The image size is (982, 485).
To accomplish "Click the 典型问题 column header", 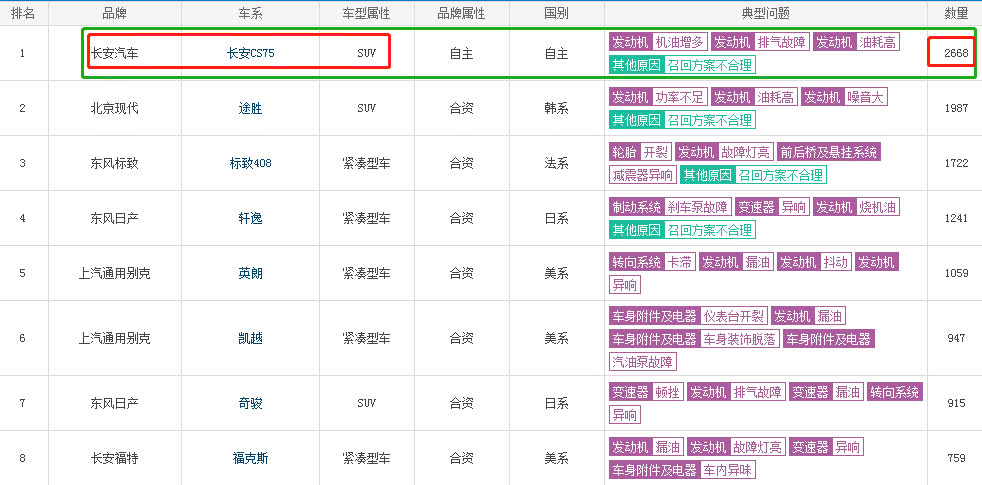I will [766, 13].
